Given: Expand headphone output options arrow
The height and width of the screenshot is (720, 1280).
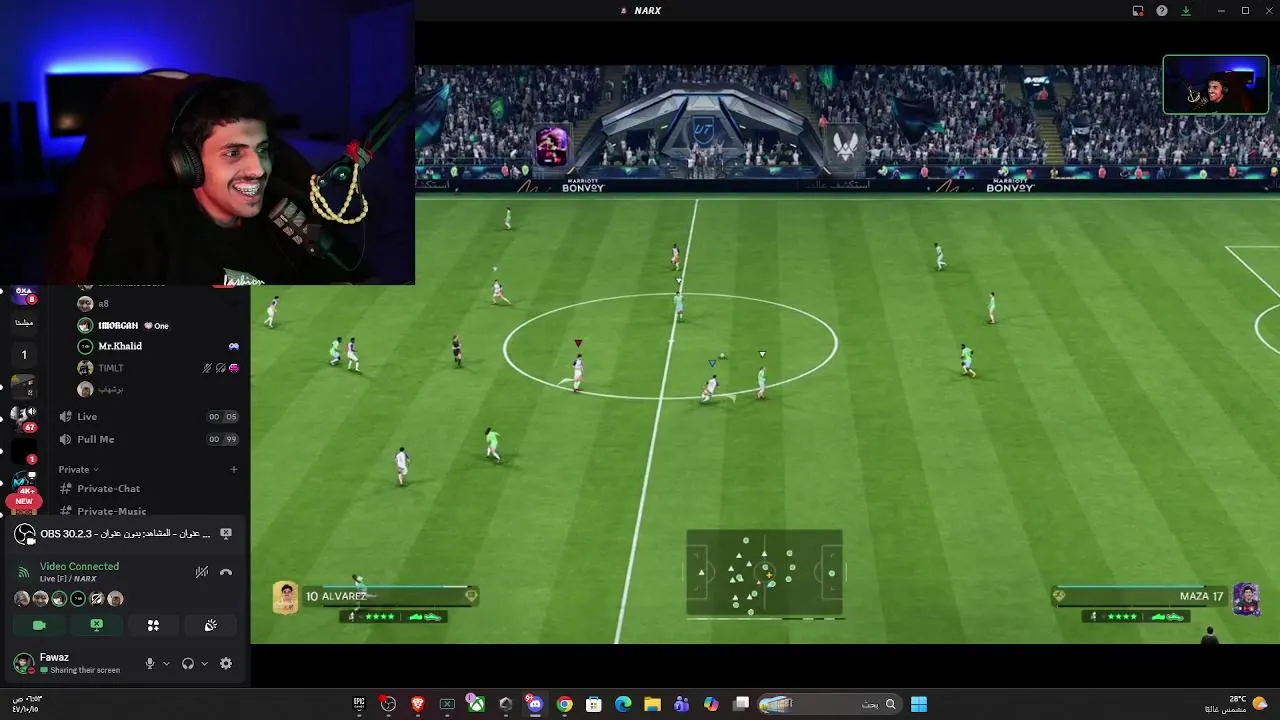Looking at the screenshot, I should point(204,663).
